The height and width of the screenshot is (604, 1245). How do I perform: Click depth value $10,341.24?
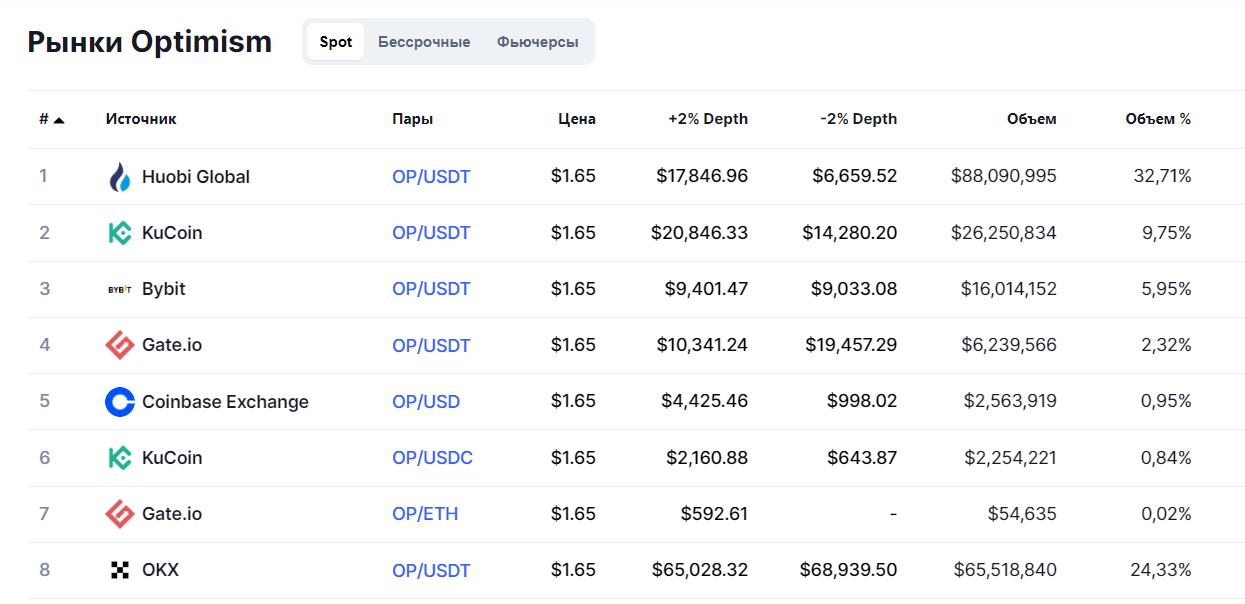click(702, 344)
